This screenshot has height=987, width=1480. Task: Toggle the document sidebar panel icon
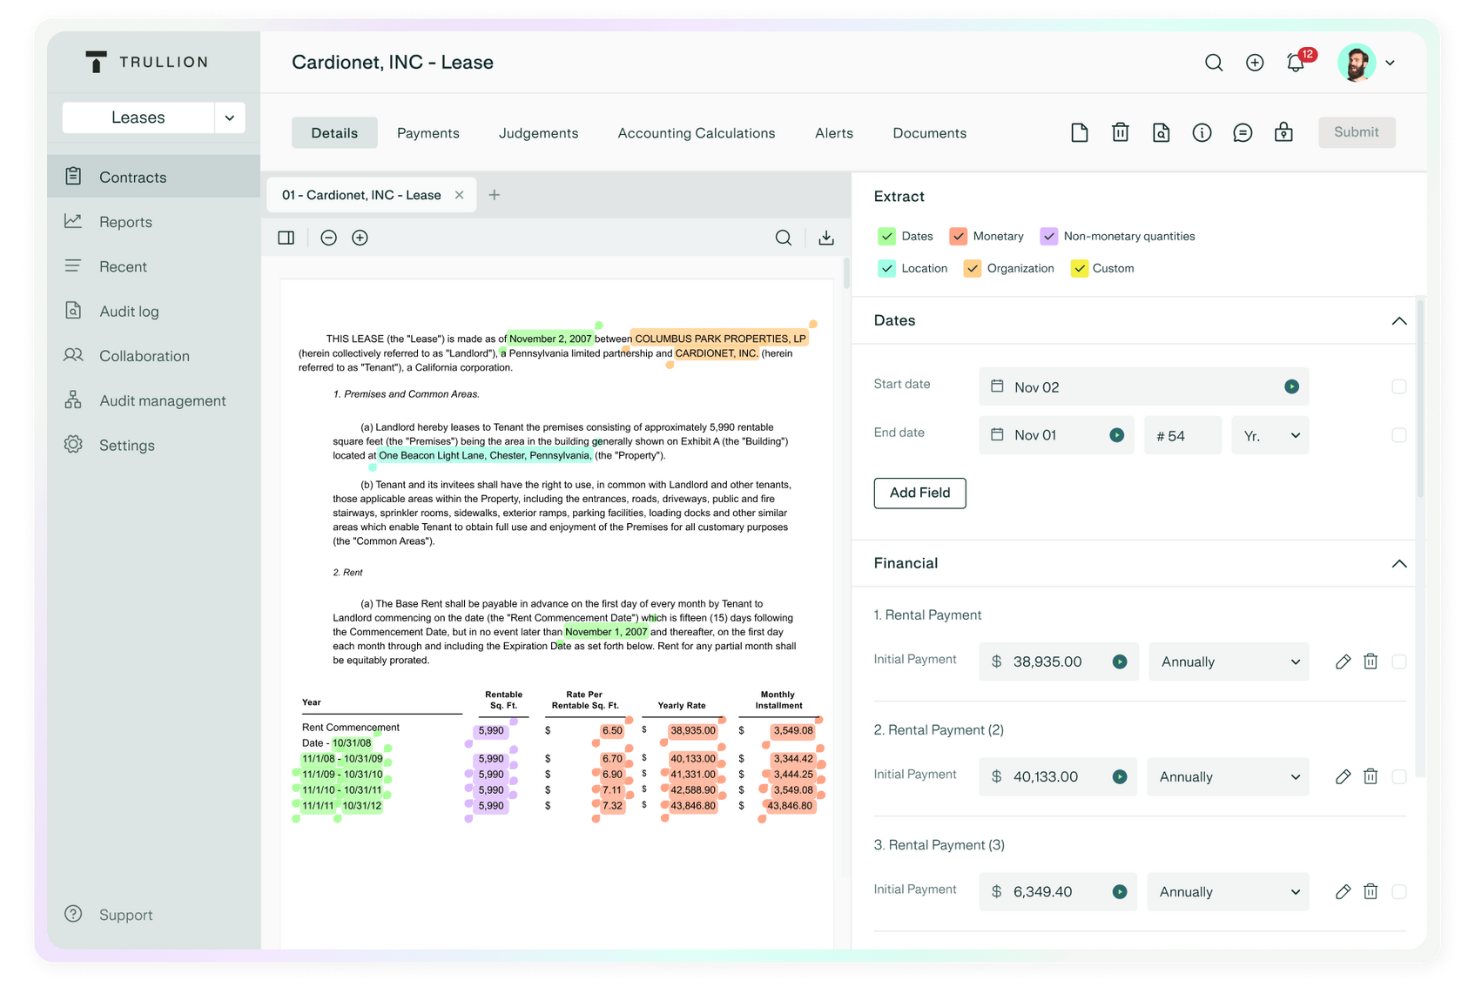(286, 238)
